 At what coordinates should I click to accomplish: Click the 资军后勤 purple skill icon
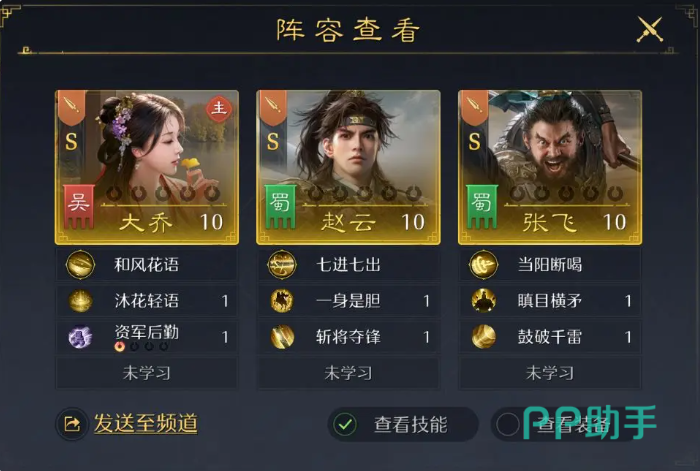click(80, 337)
